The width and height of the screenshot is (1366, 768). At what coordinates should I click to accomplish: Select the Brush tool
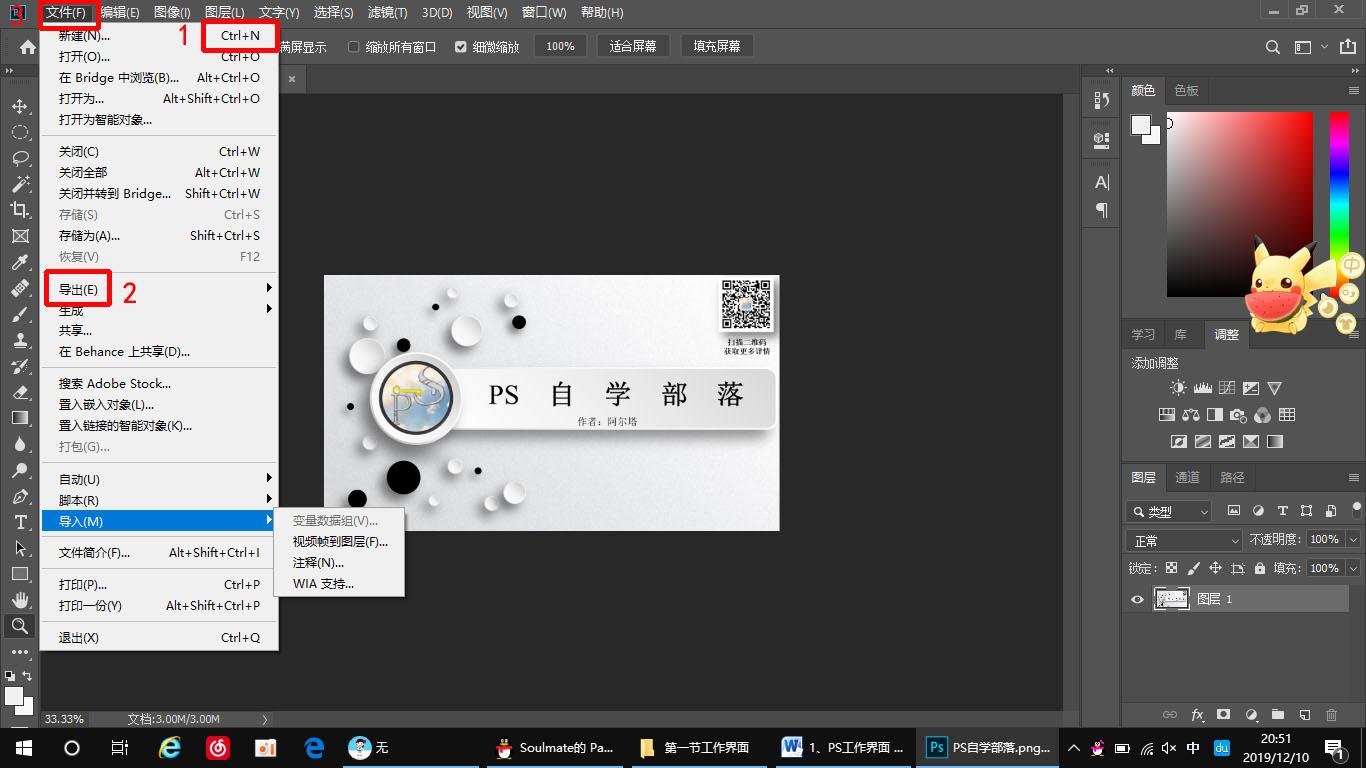[x=19, y=314]
